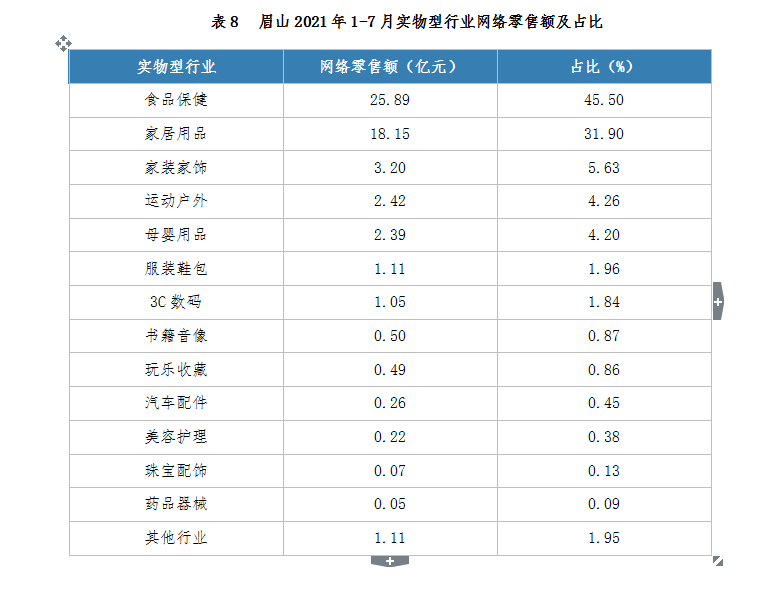762x599 pixels.
Task: Click the value 0.13
Action: 604,471
